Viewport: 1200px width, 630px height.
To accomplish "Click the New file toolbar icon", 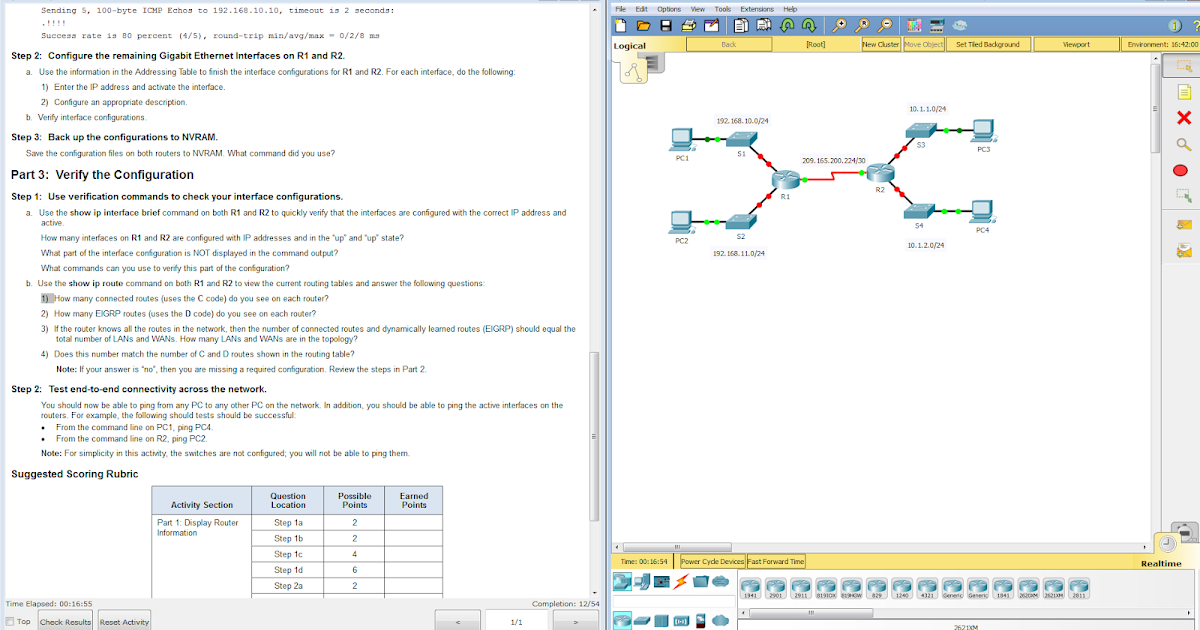I will coord(620,25).
